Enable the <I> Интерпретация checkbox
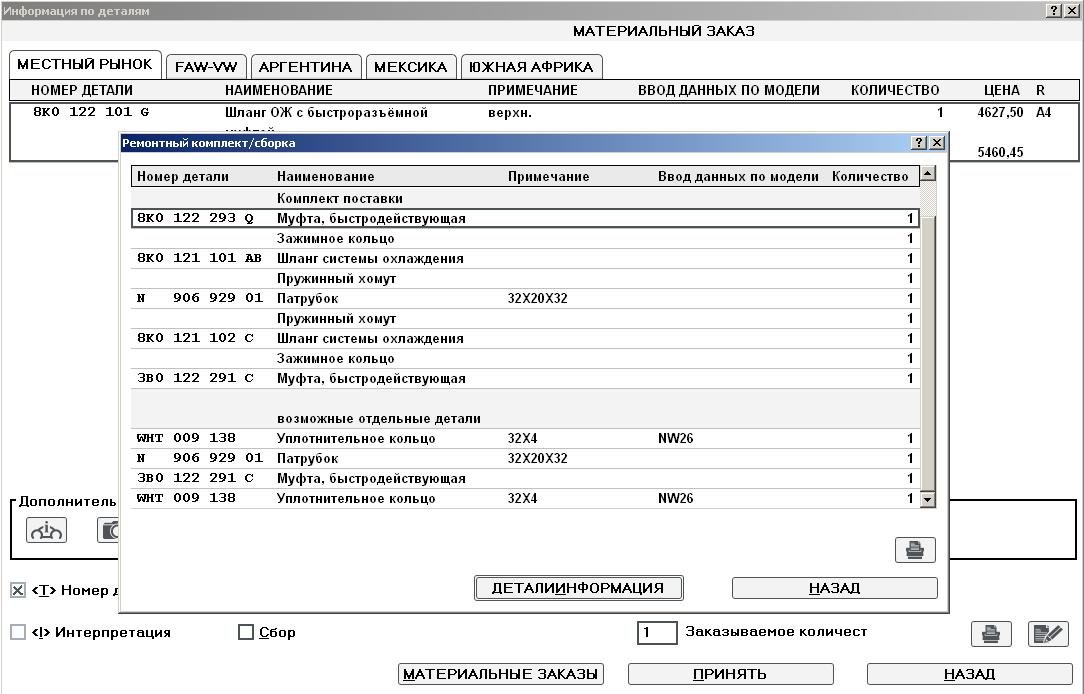The height and width of the screenshot is (694, 1084). tap(18, 632)
